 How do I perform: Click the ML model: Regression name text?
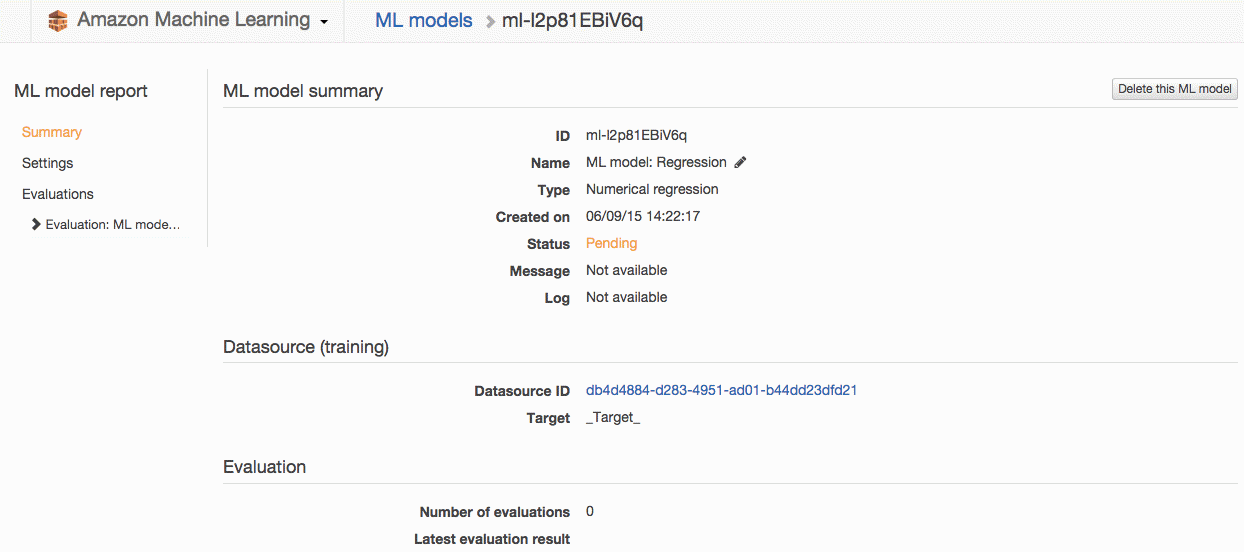(656, 162)
